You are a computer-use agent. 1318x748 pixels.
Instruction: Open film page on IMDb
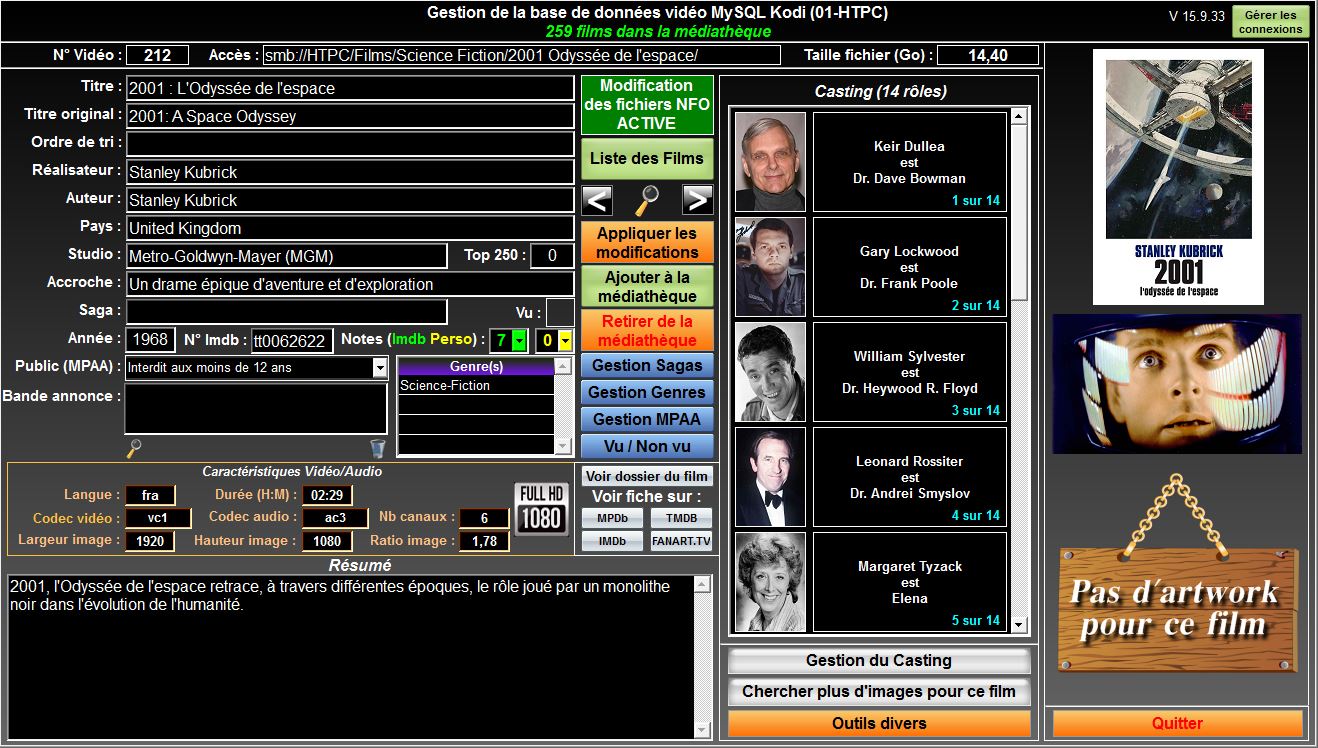[x=612, y=541]
